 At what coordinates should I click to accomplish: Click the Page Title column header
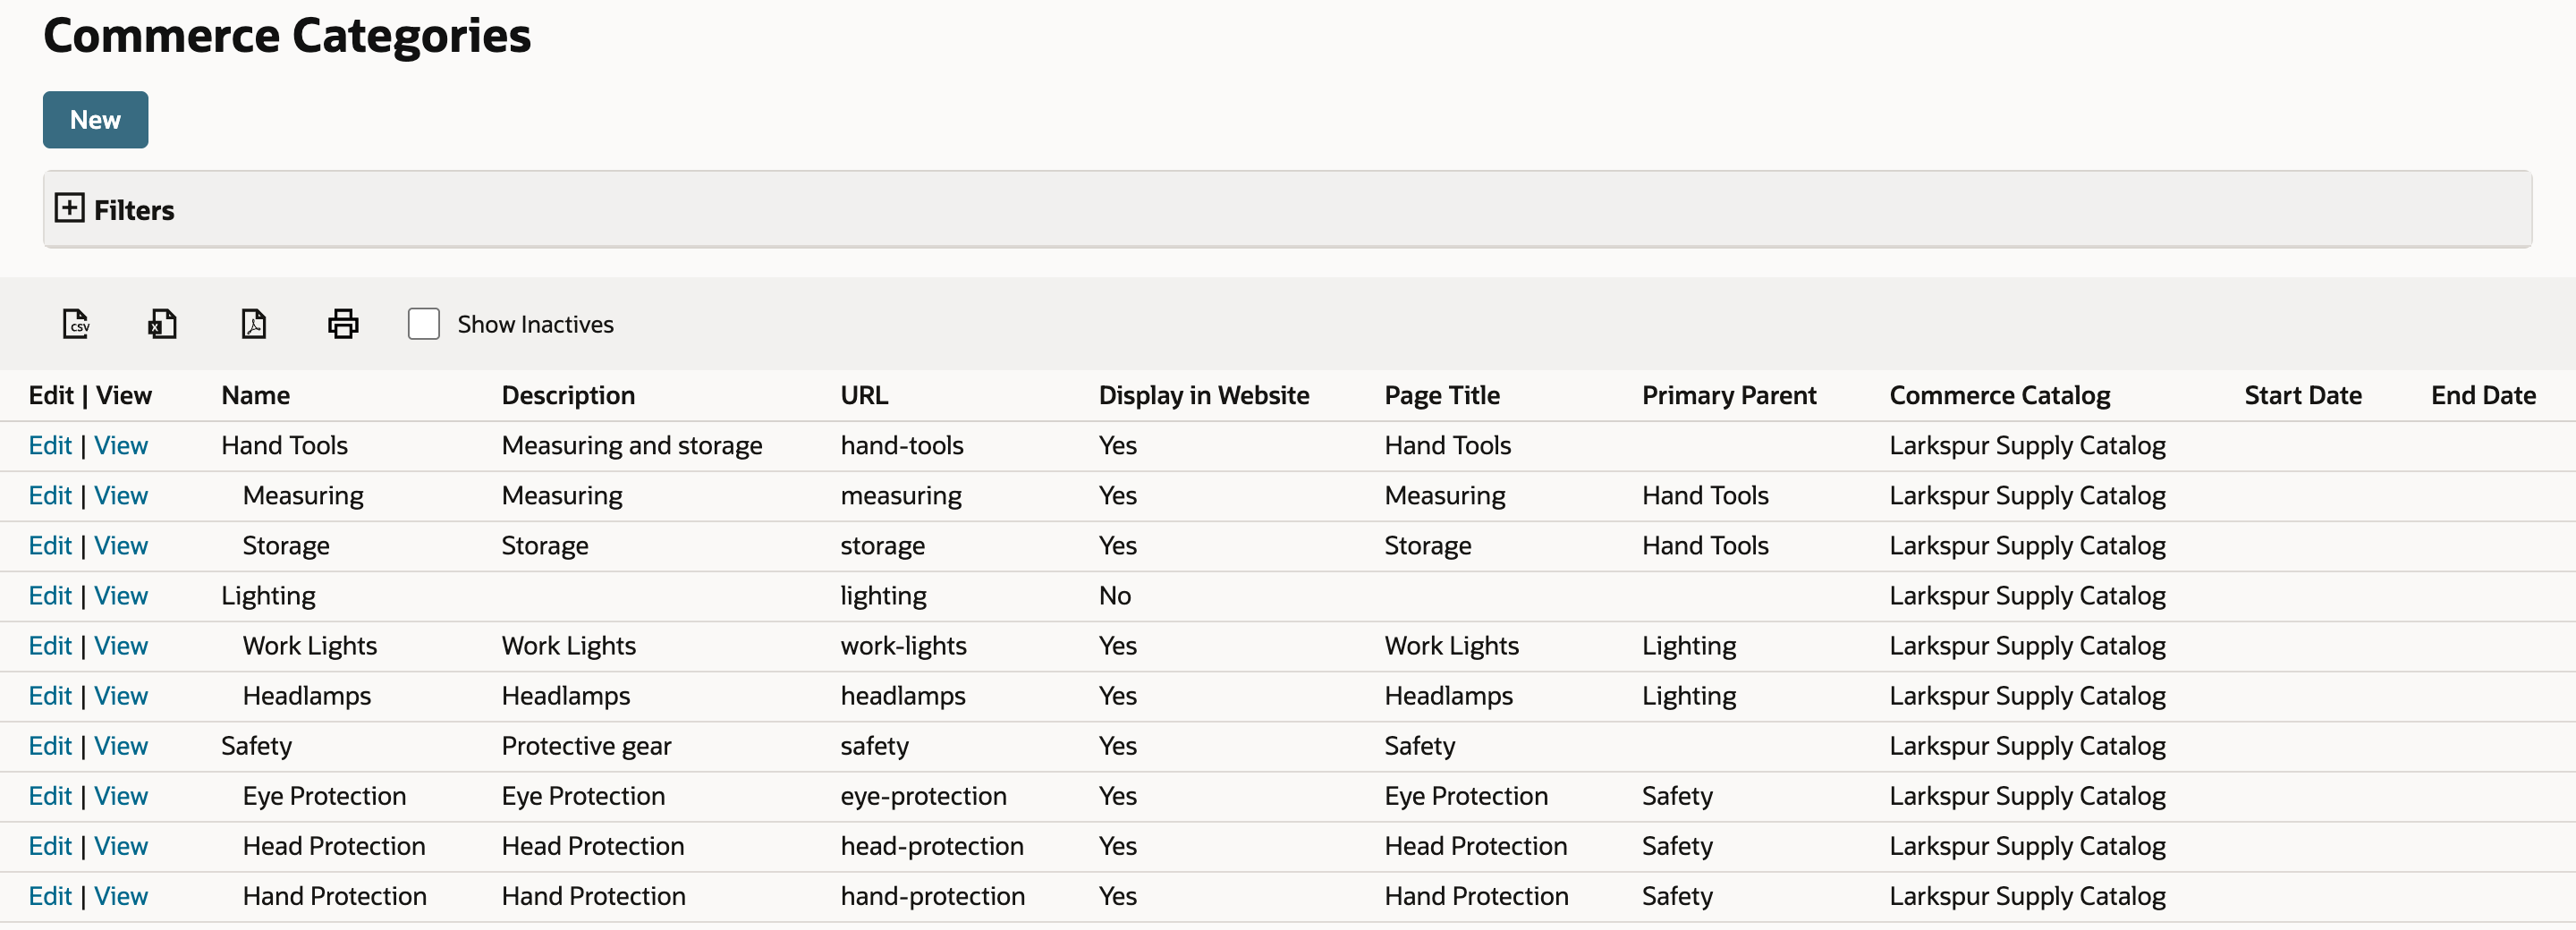(x=1442, y=396)
